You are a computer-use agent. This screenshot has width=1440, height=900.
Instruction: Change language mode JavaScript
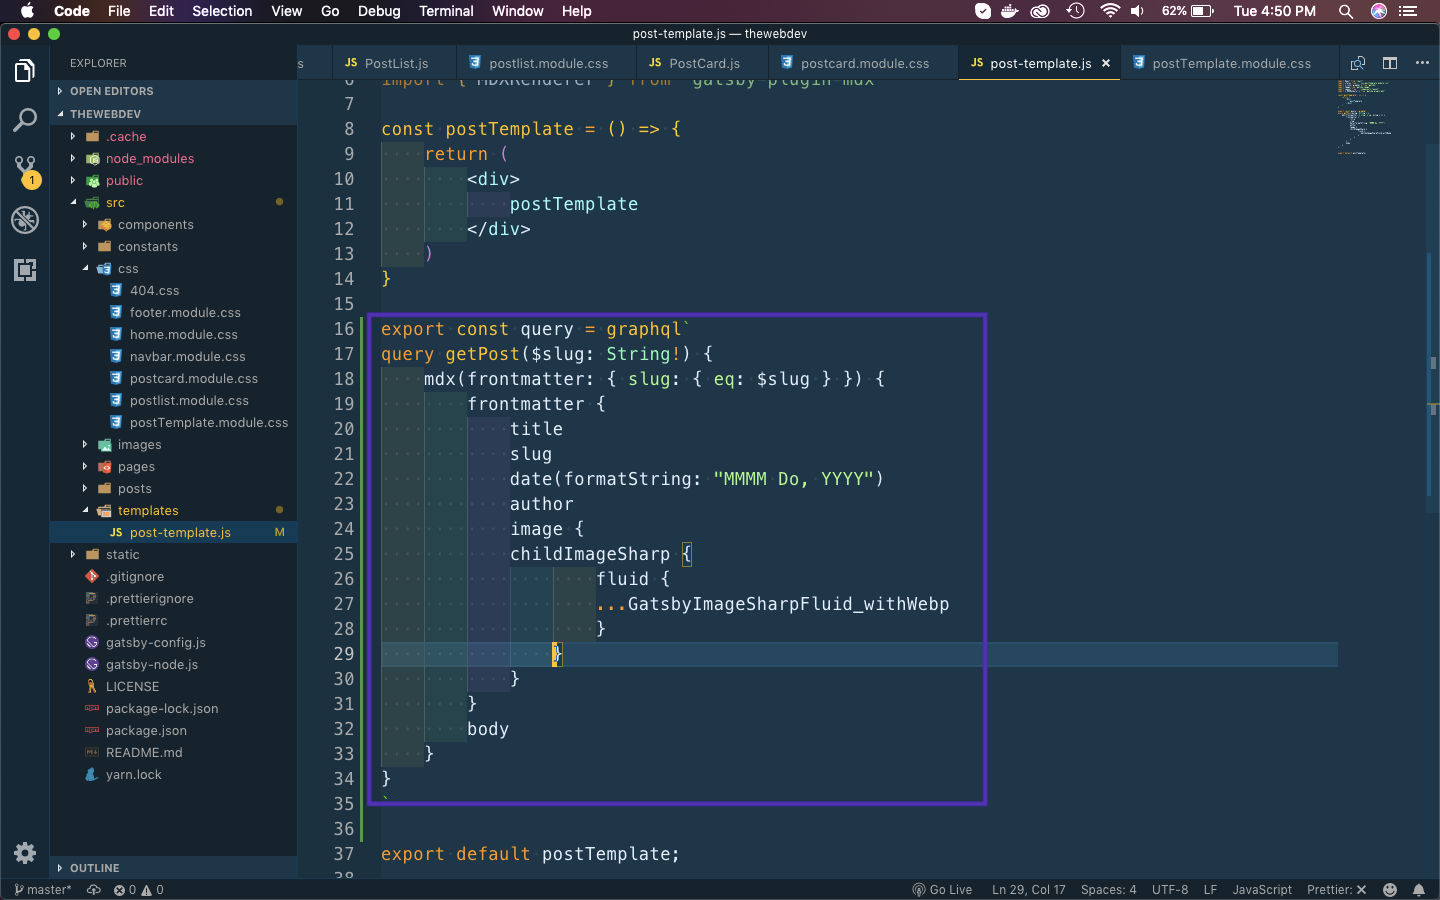coord(1262,890)
